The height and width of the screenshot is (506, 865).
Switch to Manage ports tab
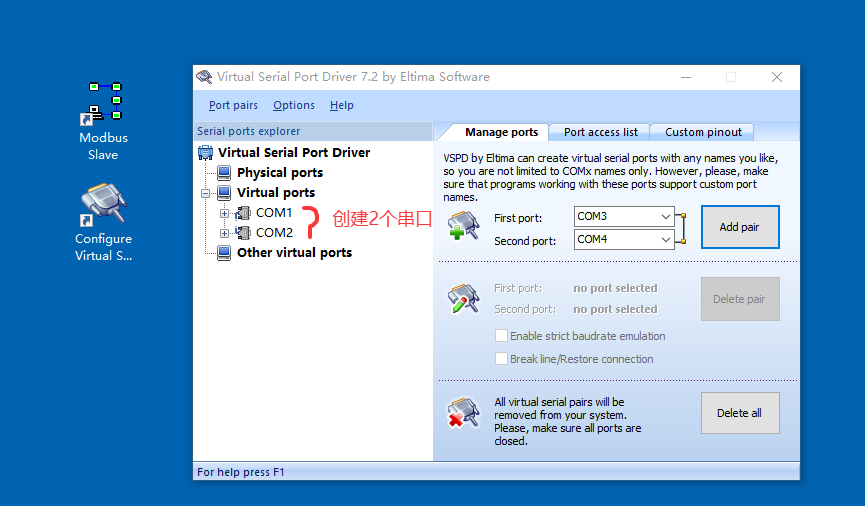coord(501,132)
